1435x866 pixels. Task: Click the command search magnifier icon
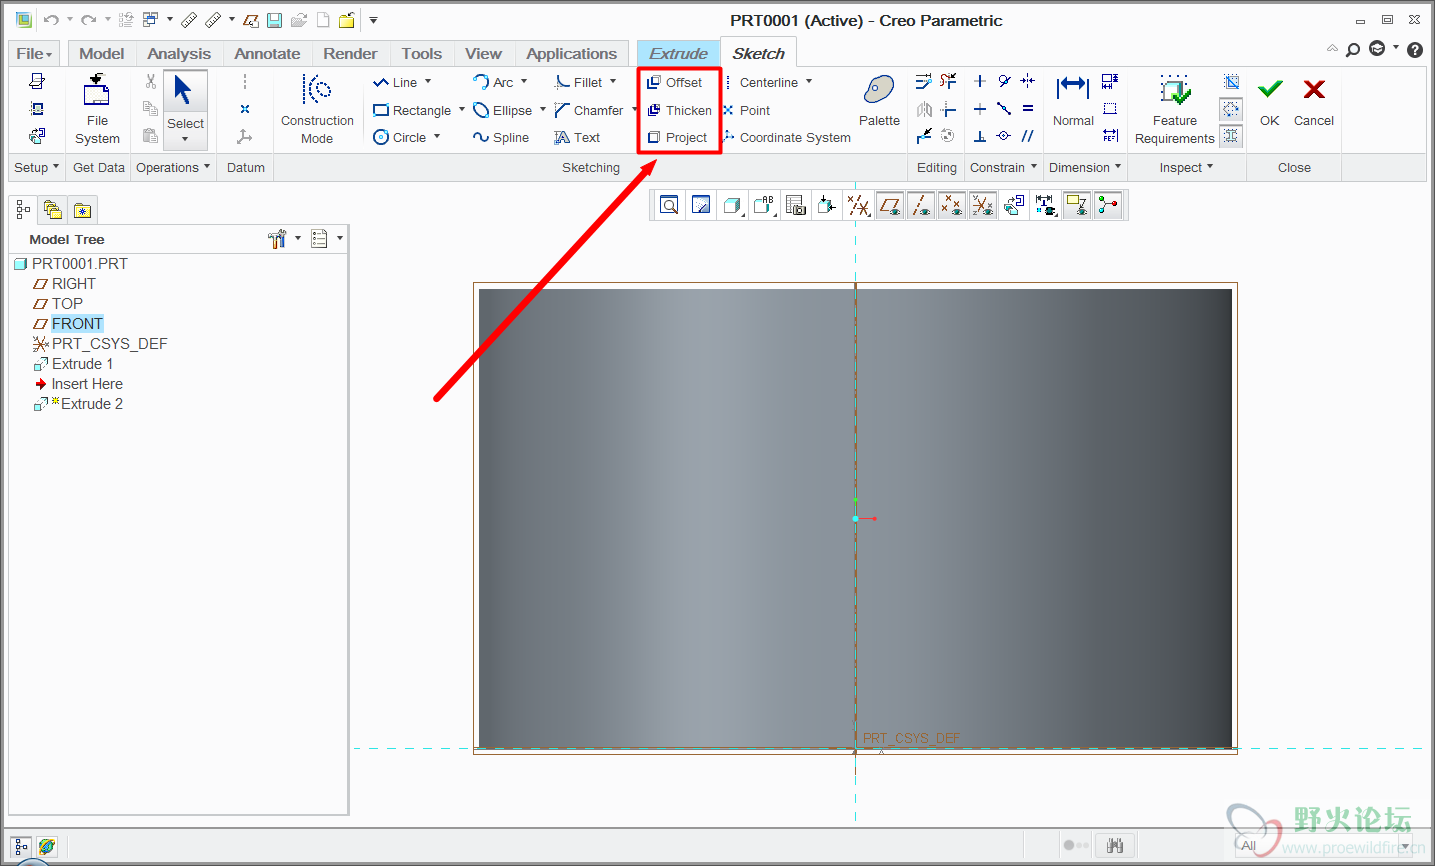[x=1353, y=49]
